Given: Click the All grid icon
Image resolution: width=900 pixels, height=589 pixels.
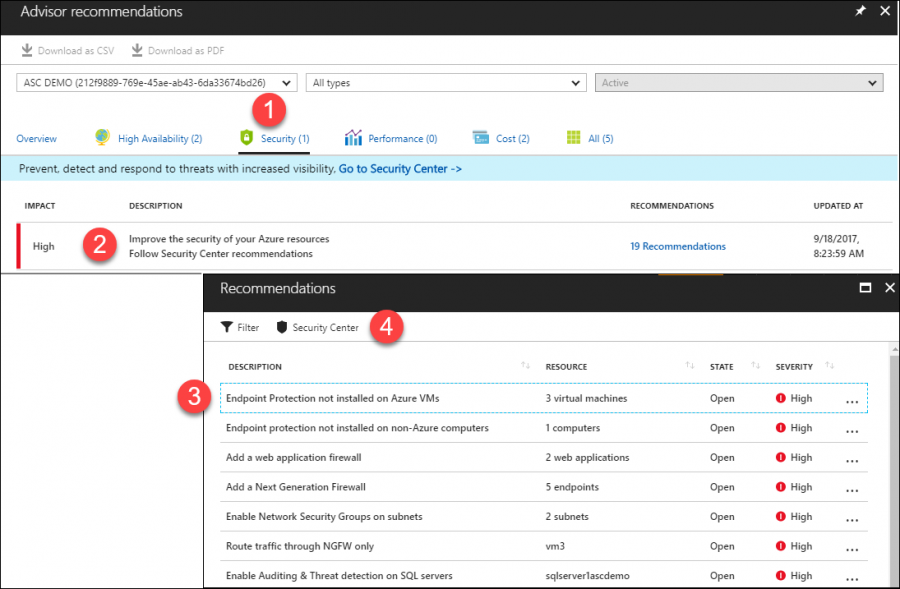Looking at the screenshot, I should pos(573,137).
